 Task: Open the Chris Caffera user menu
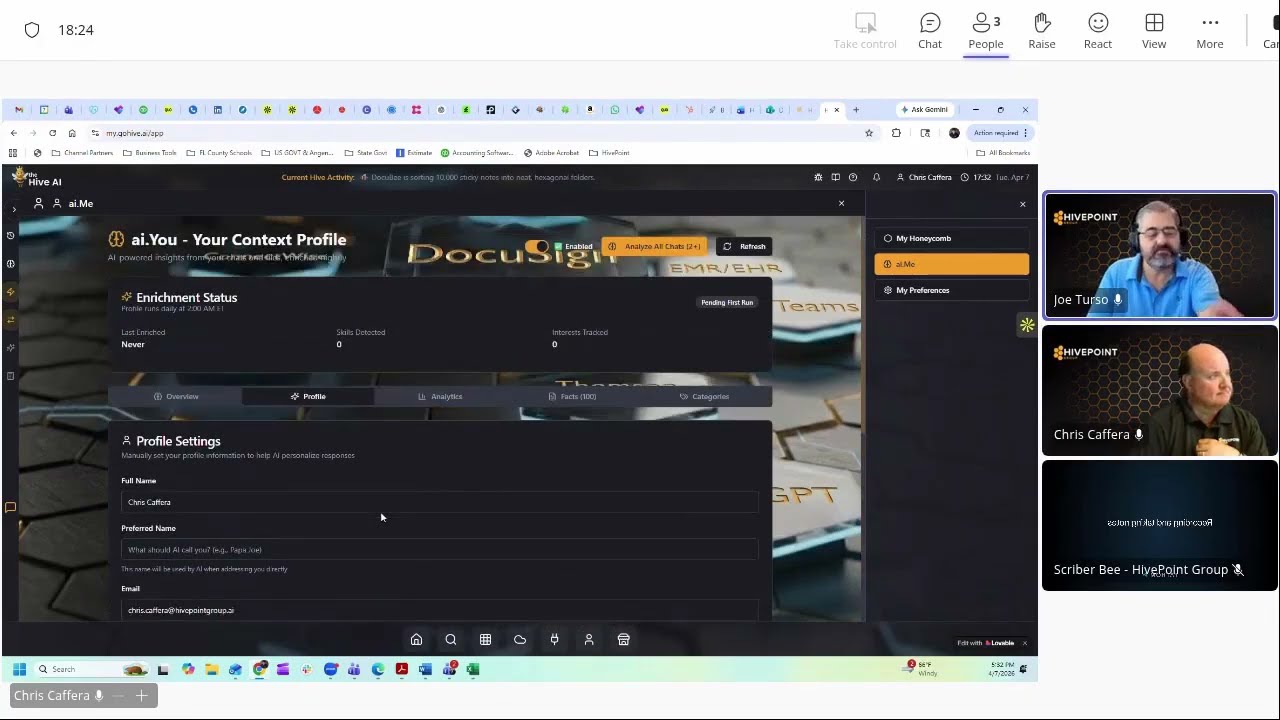(x=924, y=177)
